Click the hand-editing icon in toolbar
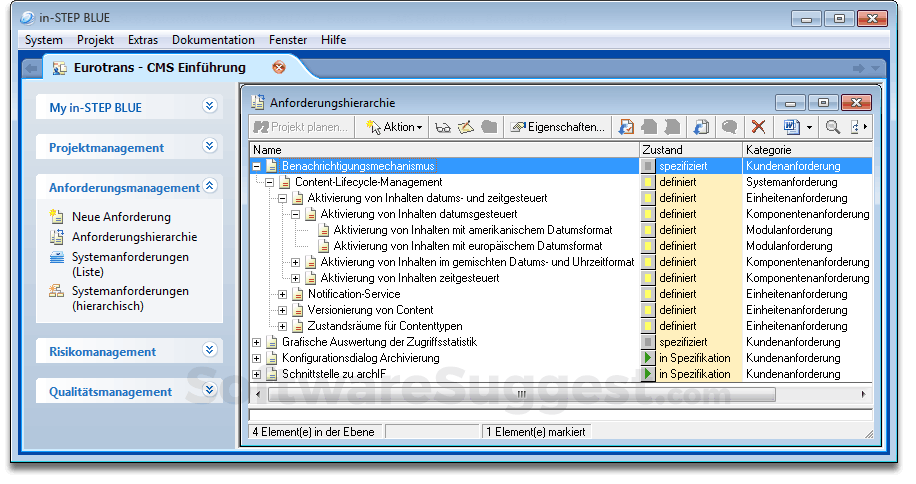Viewport: 916px width, 484px height. [x=465, y=127]
